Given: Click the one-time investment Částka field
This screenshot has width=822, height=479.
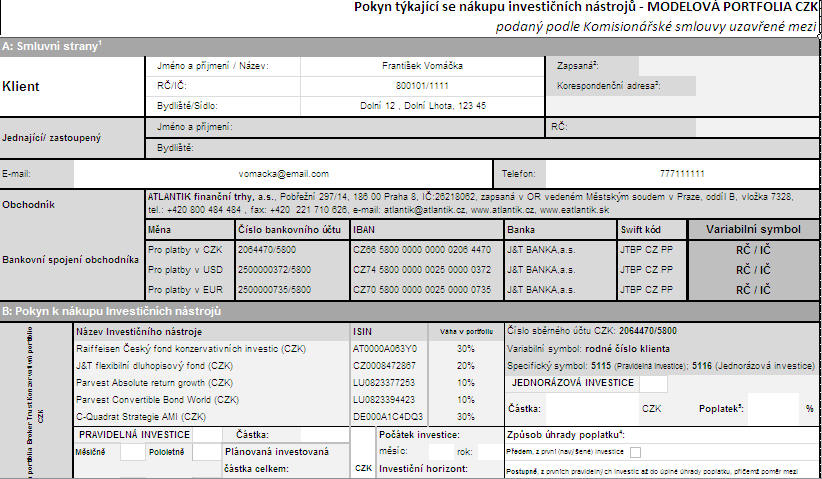Looking at the screenshot, I should coord(592,409).
